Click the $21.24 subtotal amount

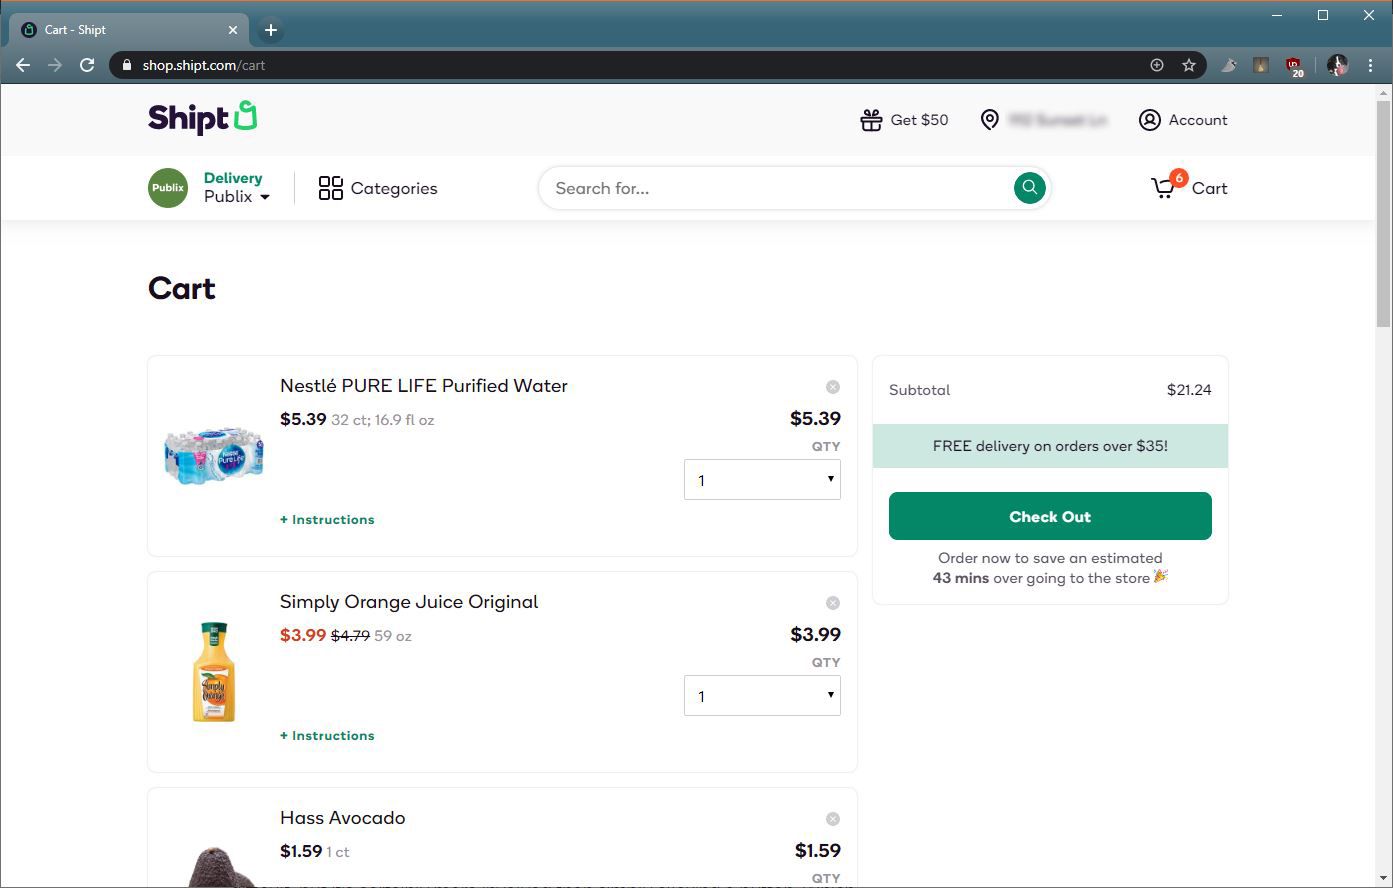click(1189, 390)
